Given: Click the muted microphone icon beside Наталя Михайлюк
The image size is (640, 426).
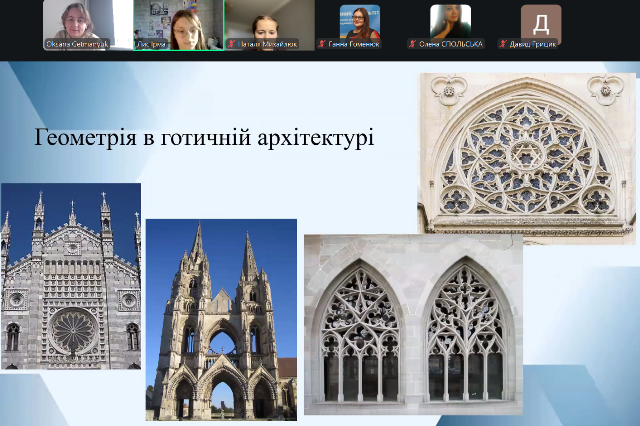Looking at the screenshot, I should coord(231,44).
